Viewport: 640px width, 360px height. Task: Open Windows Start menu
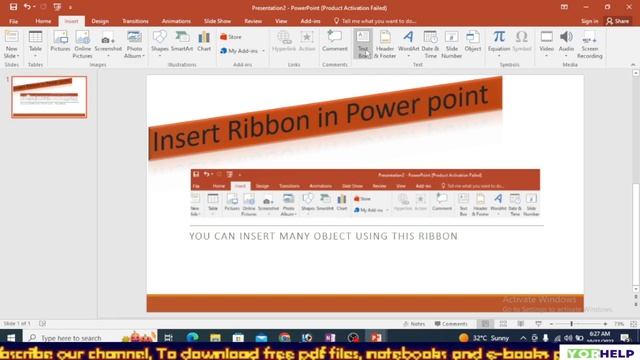pyautogui.click(x=11, y=338)
